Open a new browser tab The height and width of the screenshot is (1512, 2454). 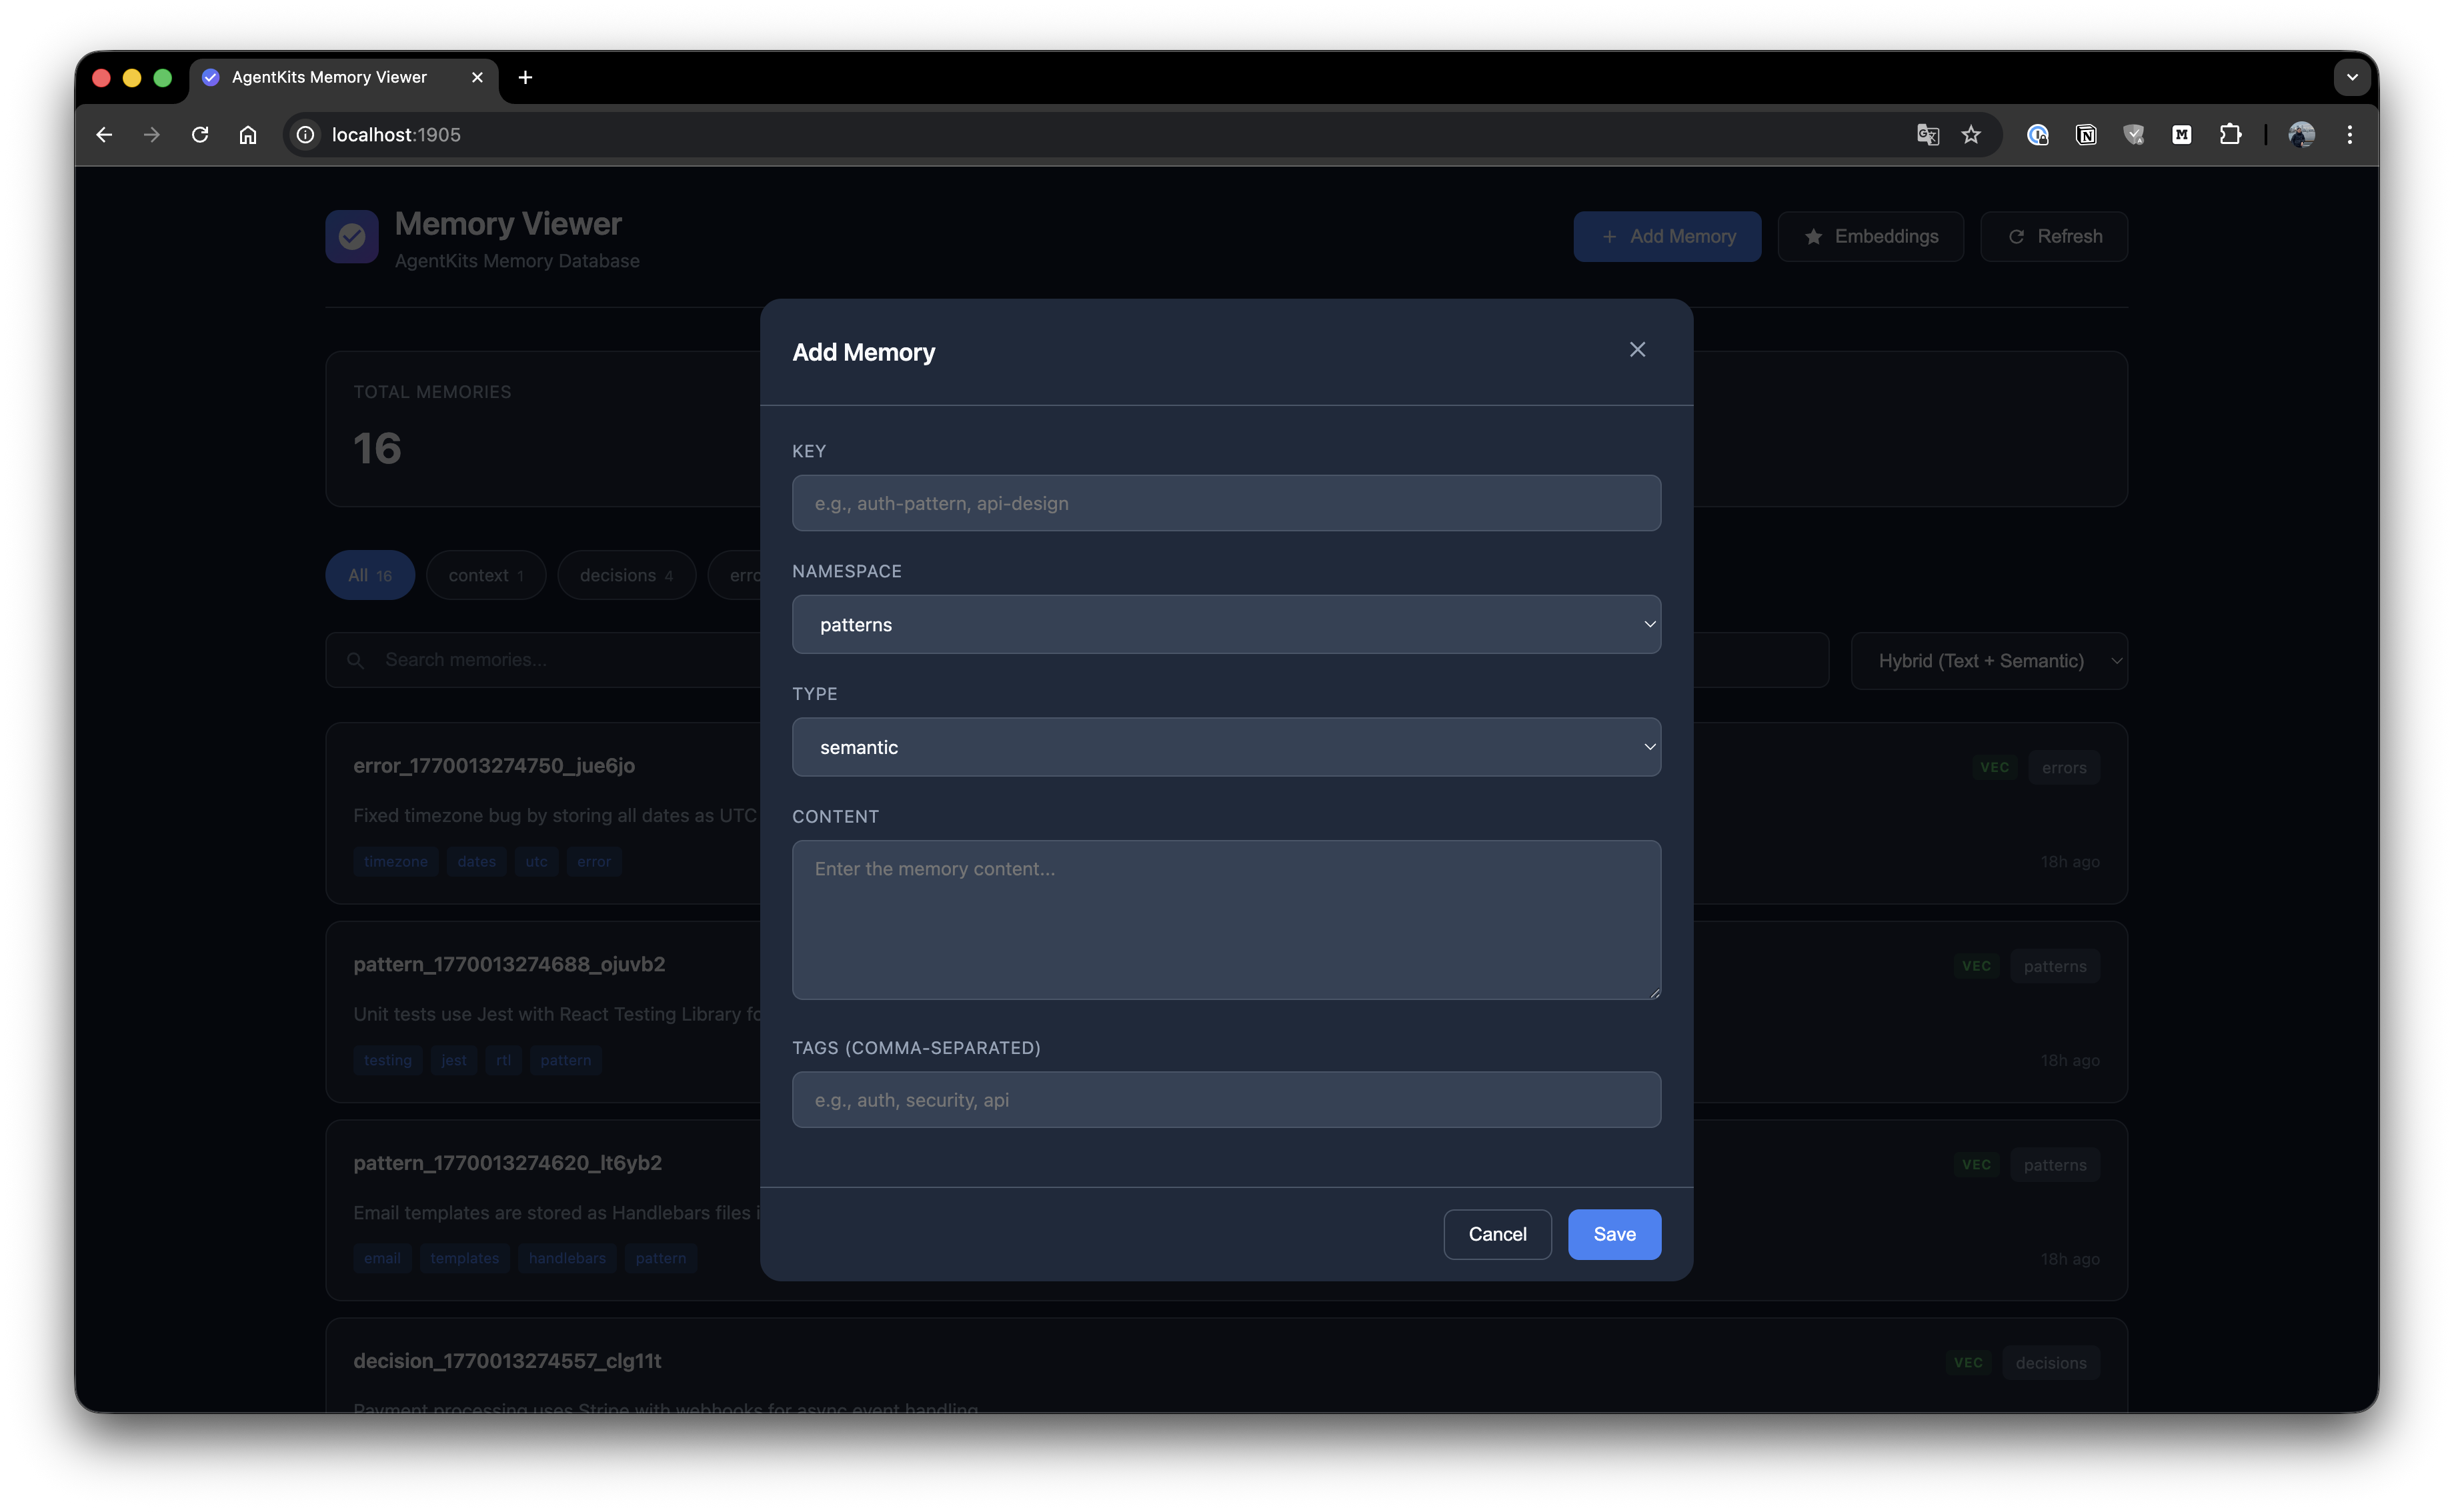[x=525, y=77]
